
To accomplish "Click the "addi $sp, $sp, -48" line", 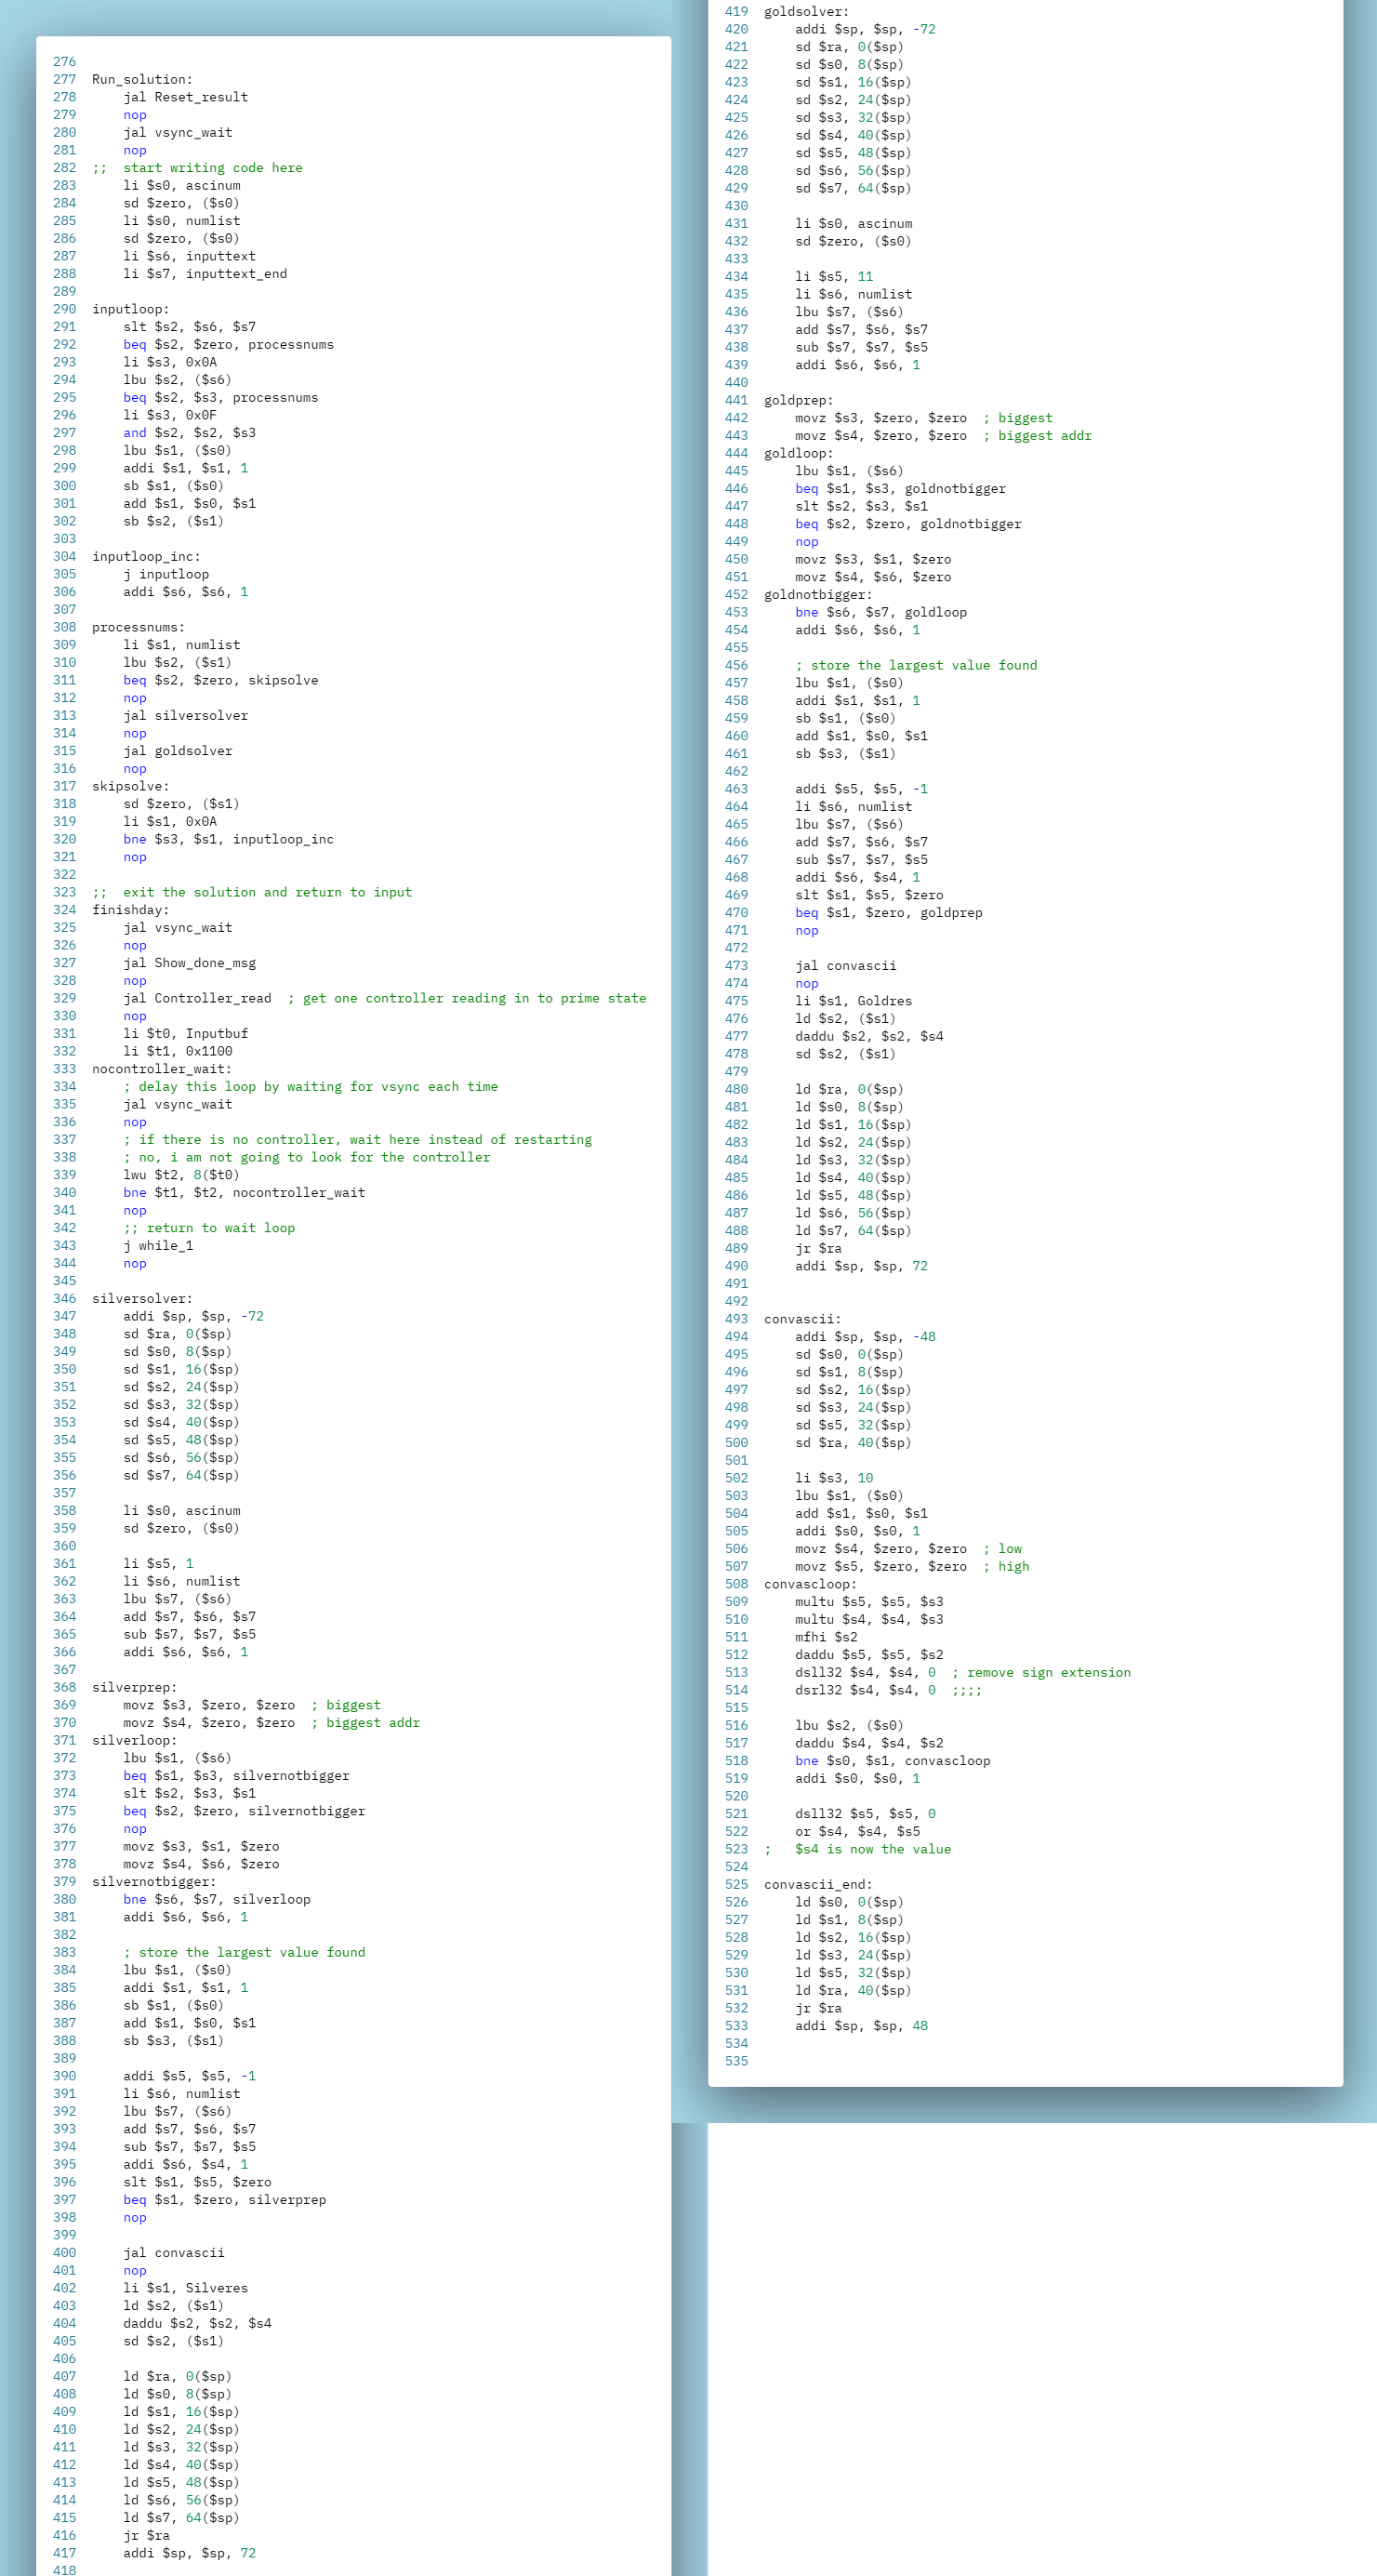I will tap(866, 1337).
